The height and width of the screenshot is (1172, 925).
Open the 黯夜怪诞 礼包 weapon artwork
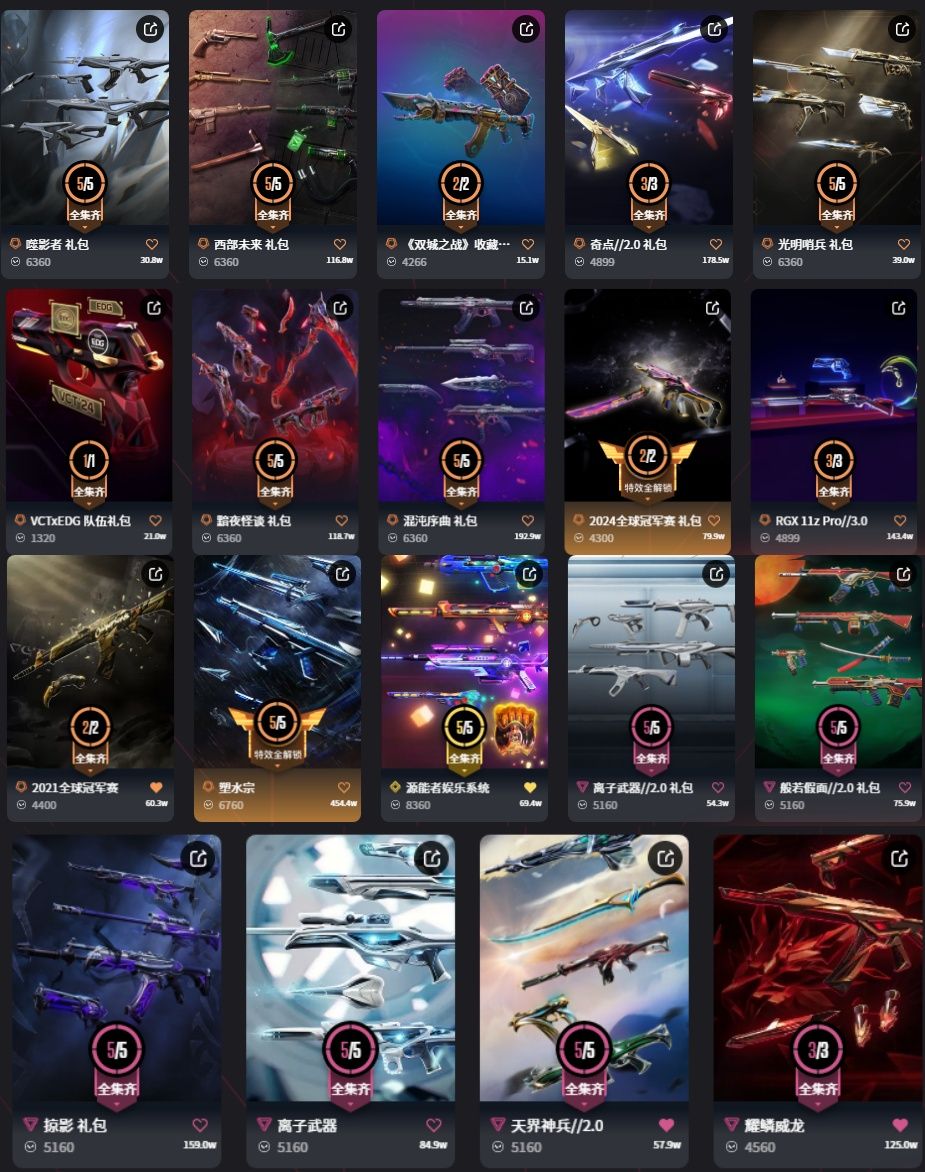click(275, 396)
